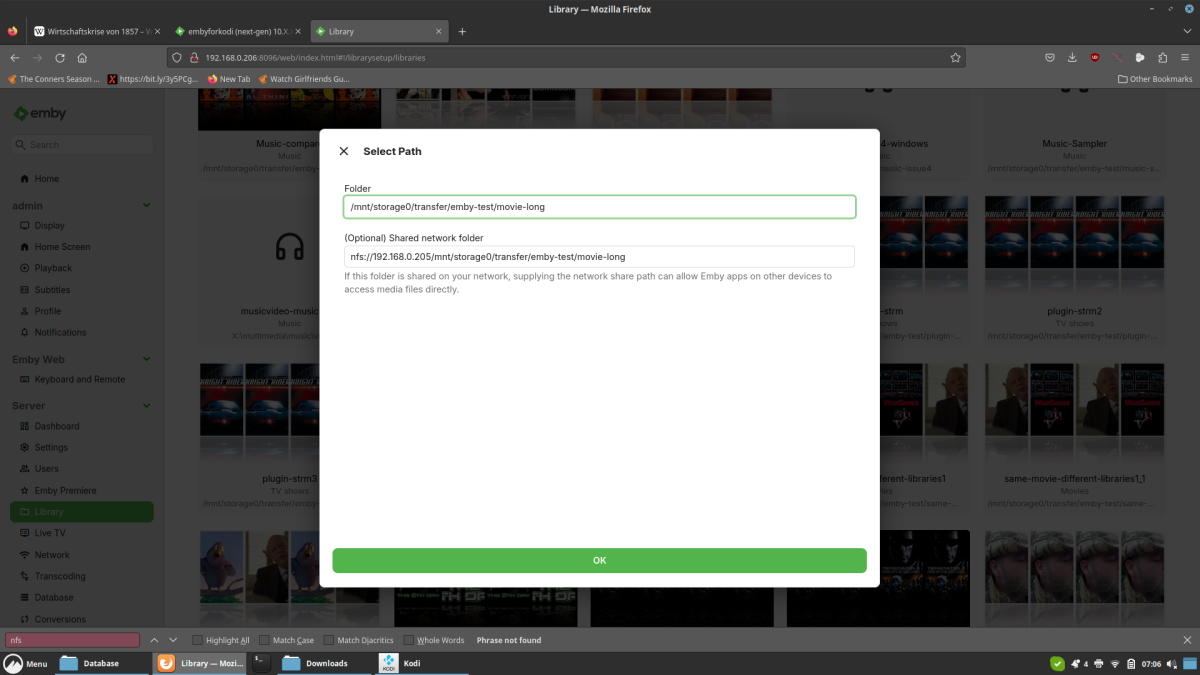Screen dimensions: 1200x675
Task: Click the green OK button
Action: tap(599, 560)
